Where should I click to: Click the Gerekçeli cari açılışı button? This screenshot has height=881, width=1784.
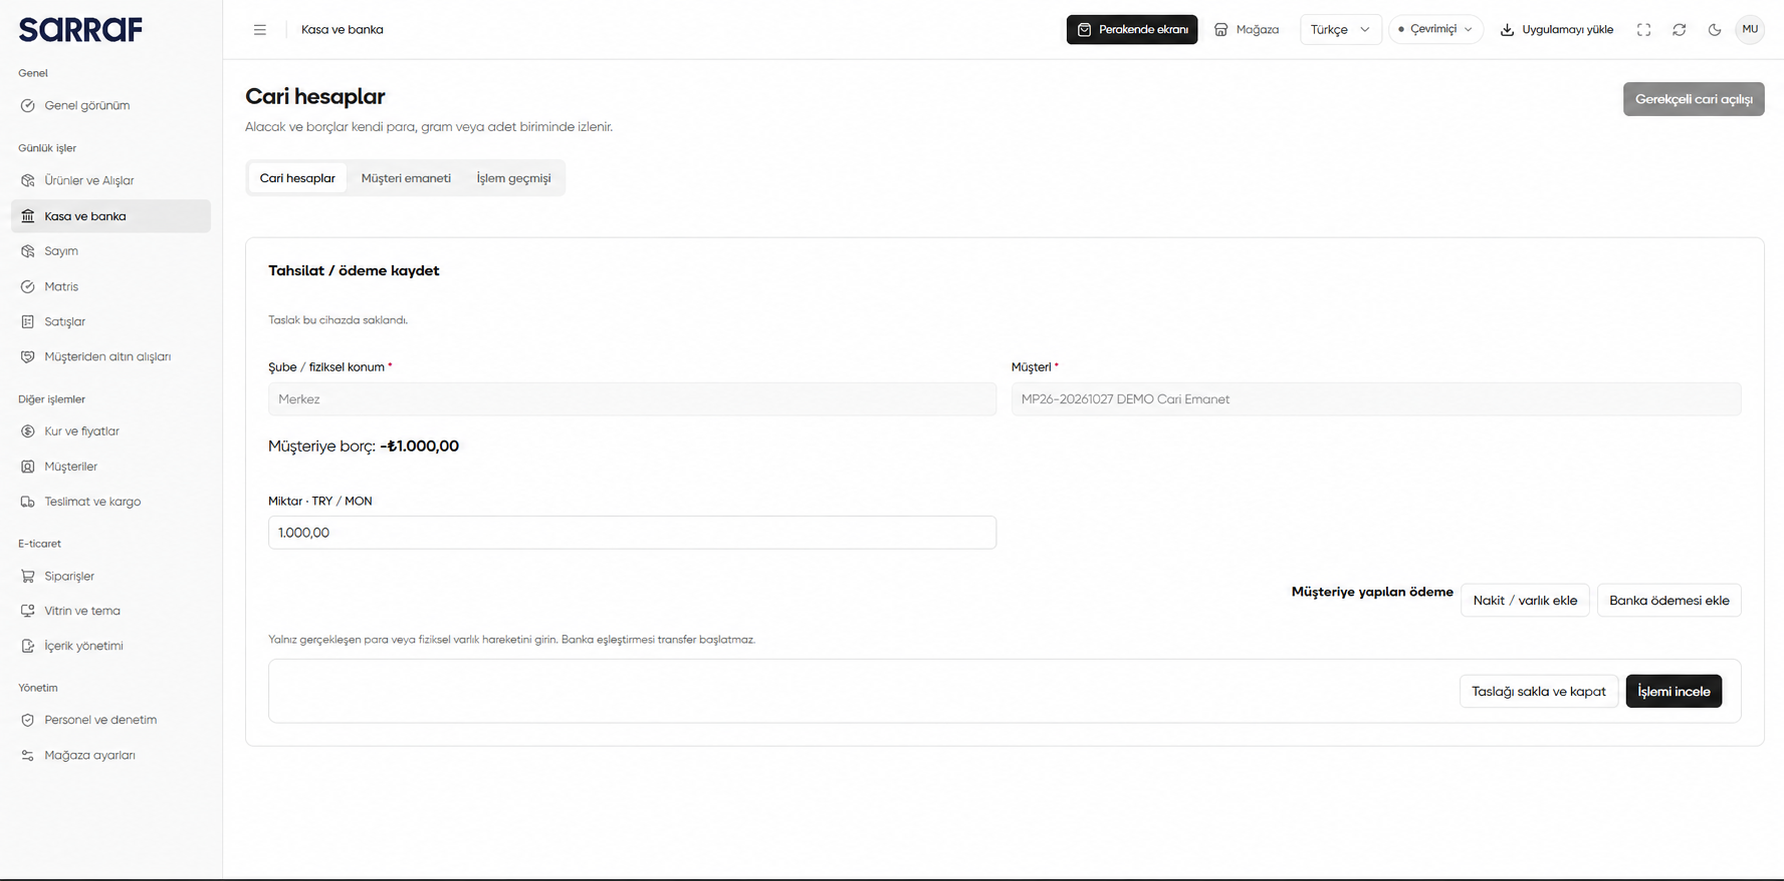1694,99
